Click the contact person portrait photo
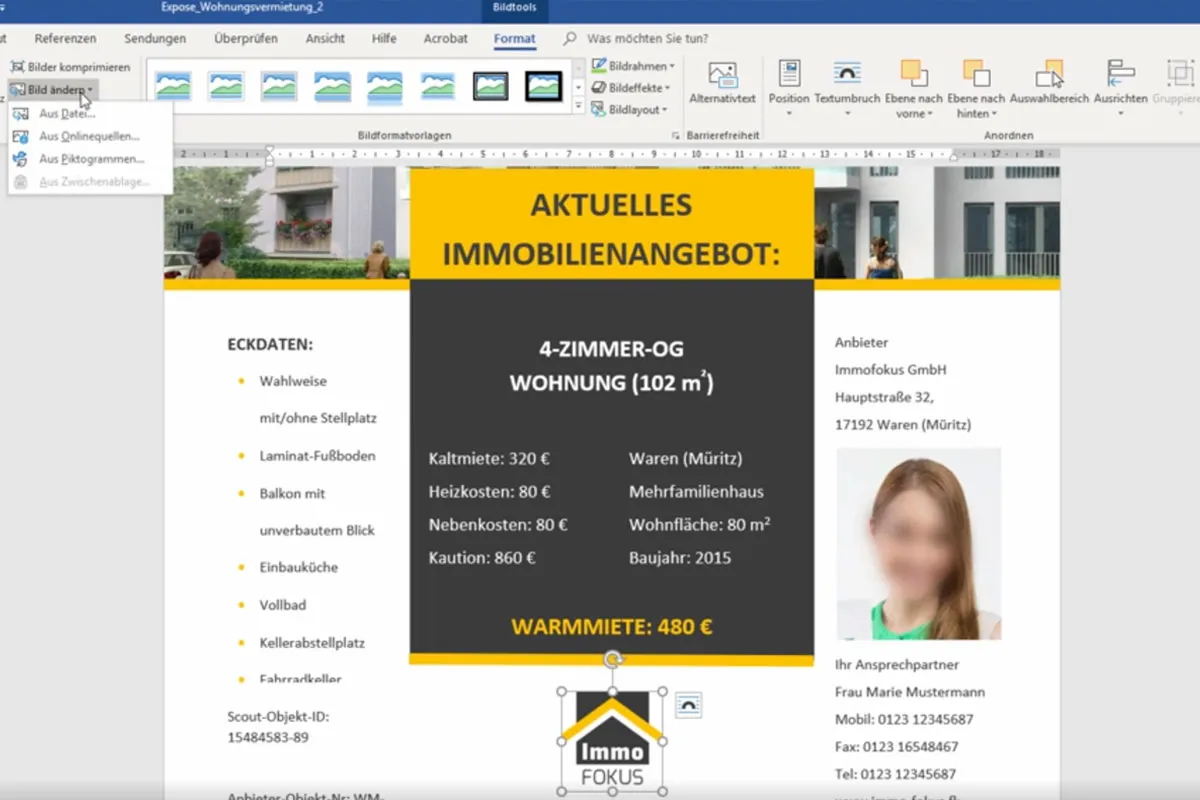This screenshot has width=1200, height=800. click(918, 543)
